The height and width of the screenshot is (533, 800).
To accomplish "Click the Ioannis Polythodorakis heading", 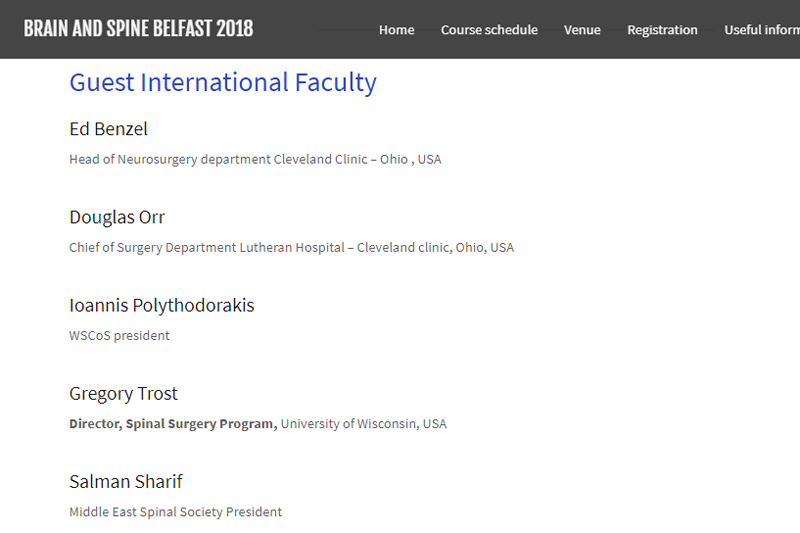I will (x=162, y=306).
